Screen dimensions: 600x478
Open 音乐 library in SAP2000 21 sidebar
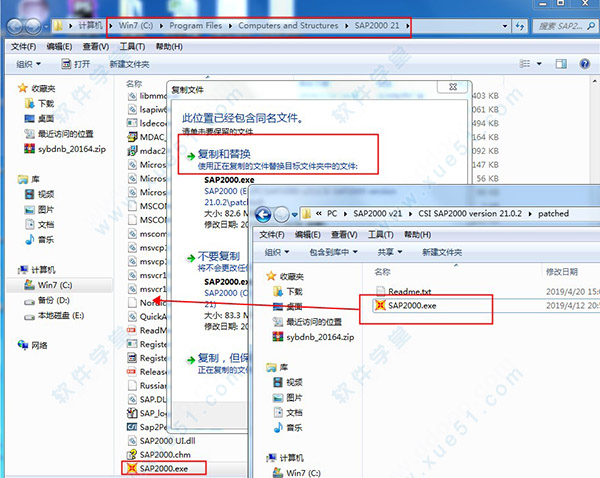(39, 240)
